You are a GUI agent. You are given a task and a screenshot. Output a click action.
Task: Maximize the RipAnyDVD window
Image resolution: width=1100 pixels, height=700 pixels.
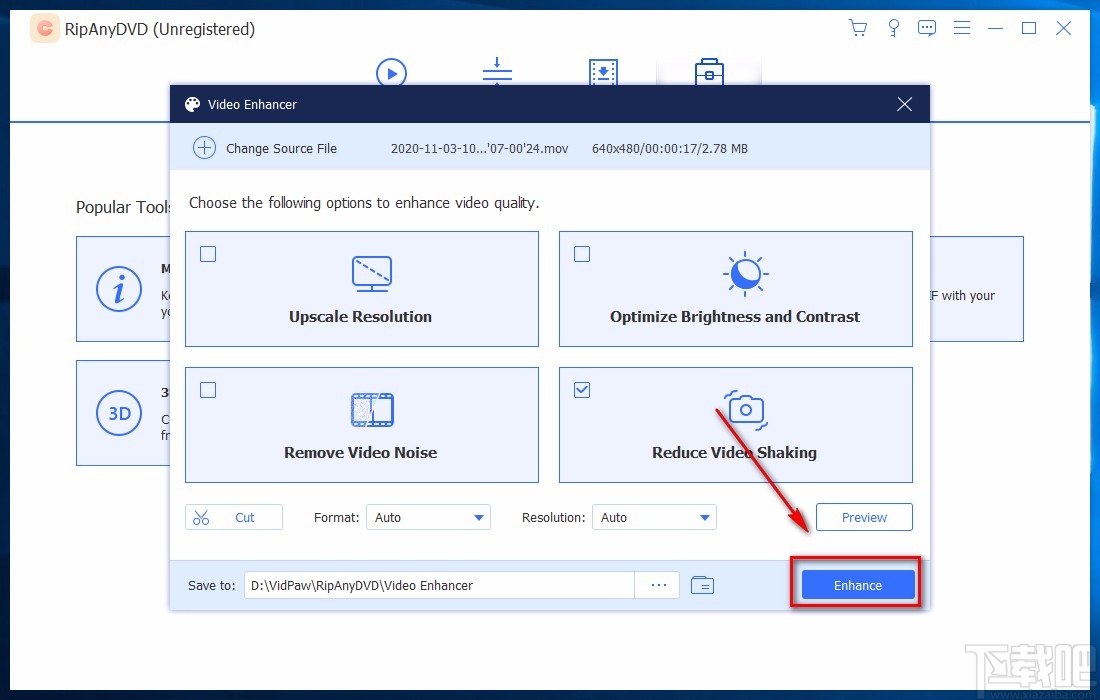pyautogui.click(x=1029, y=28)
